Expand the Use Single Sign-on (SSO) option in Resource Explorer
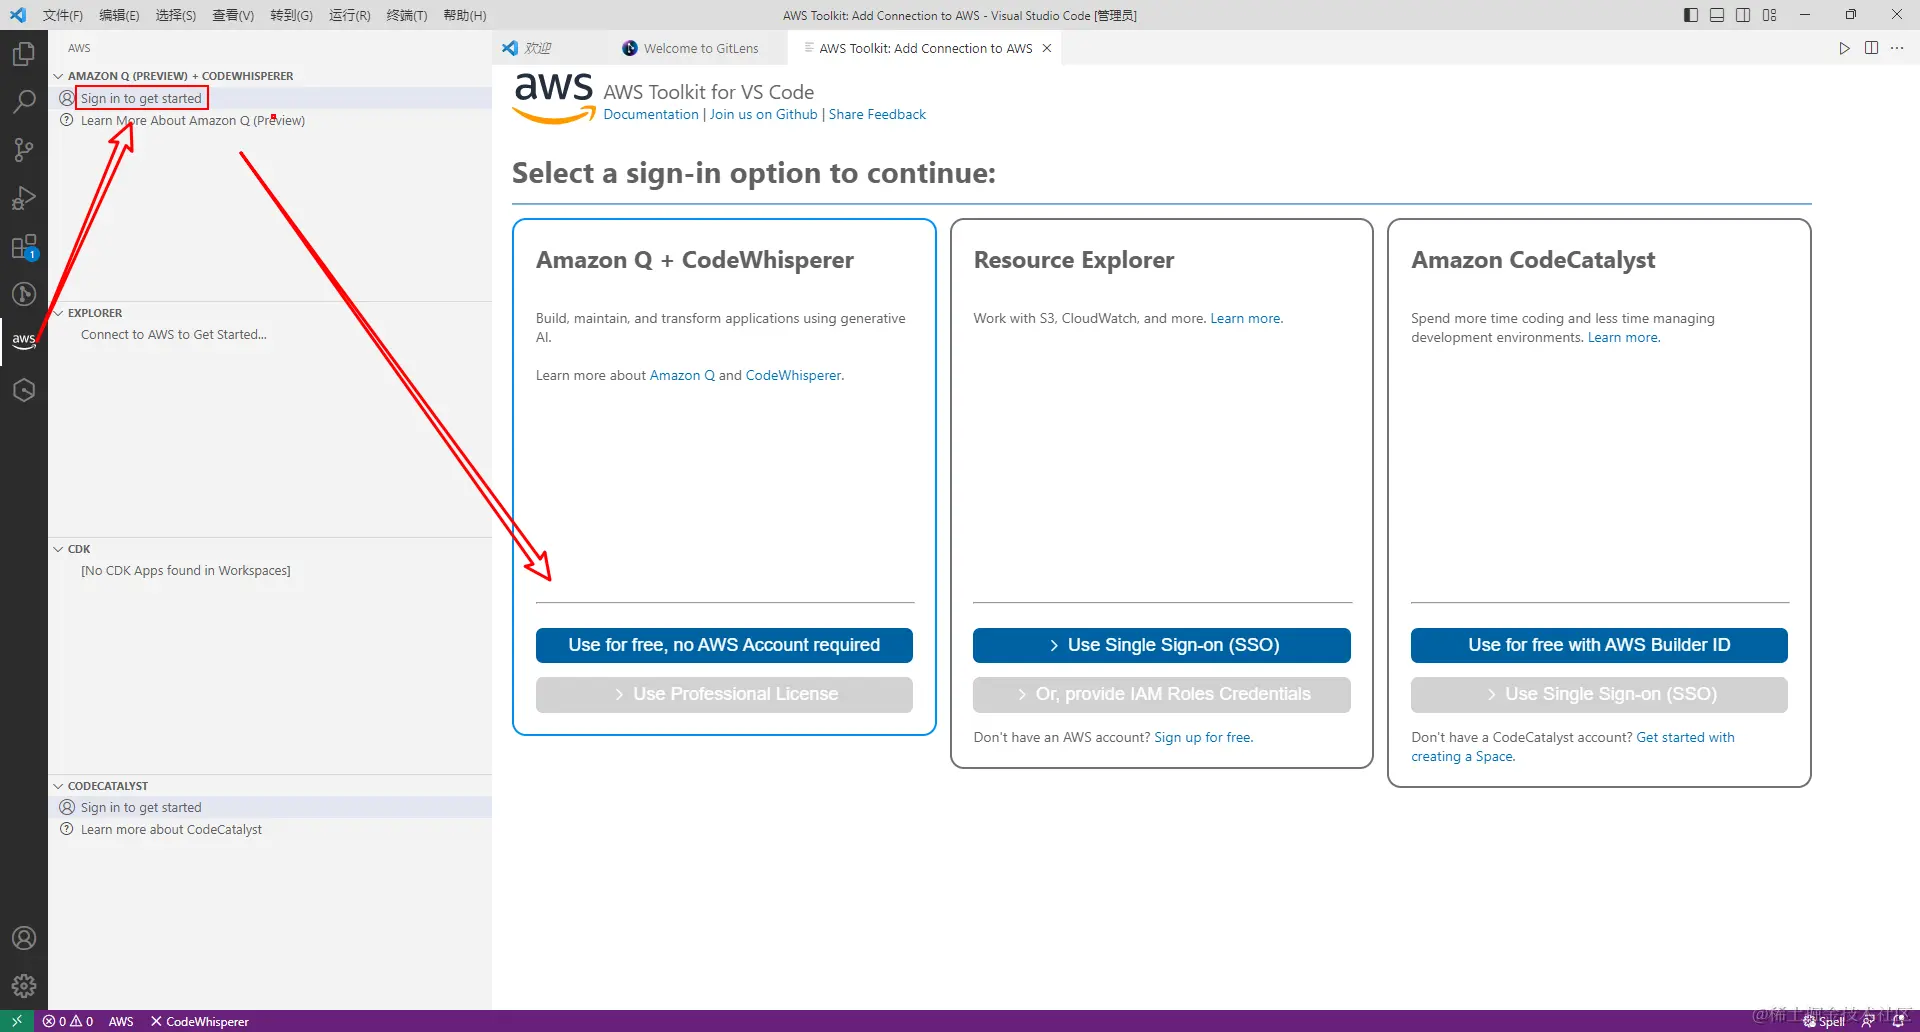The height and width of the screenshot is (1032, 1920). pyautogui.click(x=1162, y=645)
